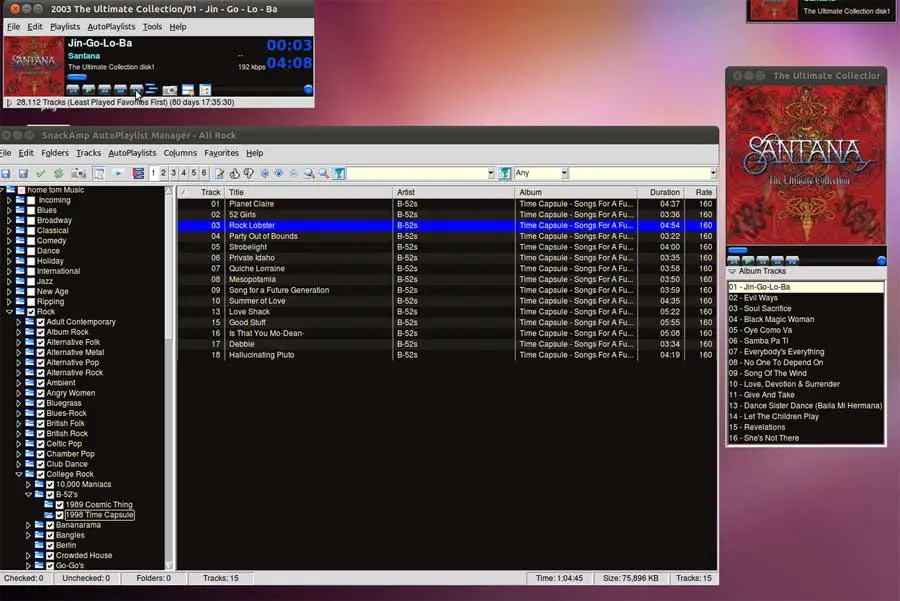Open the Favorites menu

222,153
